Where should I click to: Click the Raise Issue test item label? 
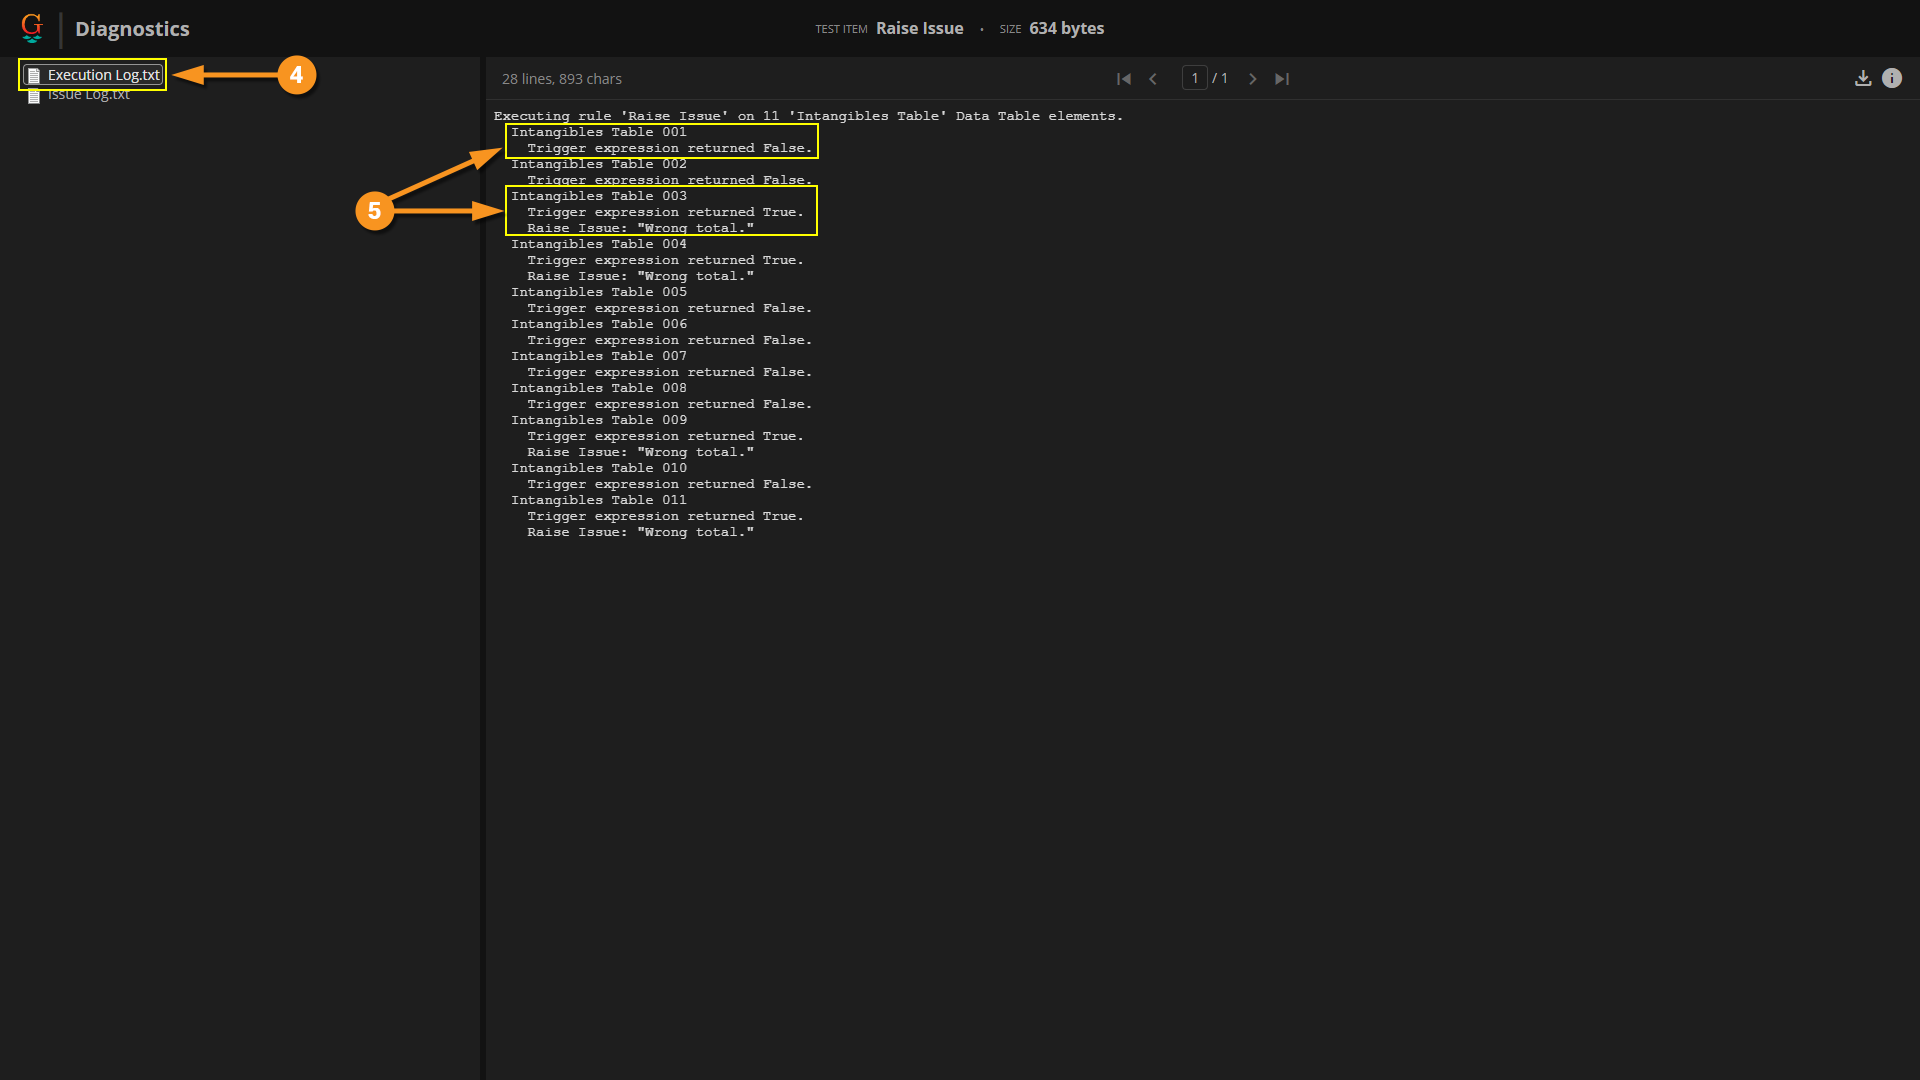click(x=919, y=28)
